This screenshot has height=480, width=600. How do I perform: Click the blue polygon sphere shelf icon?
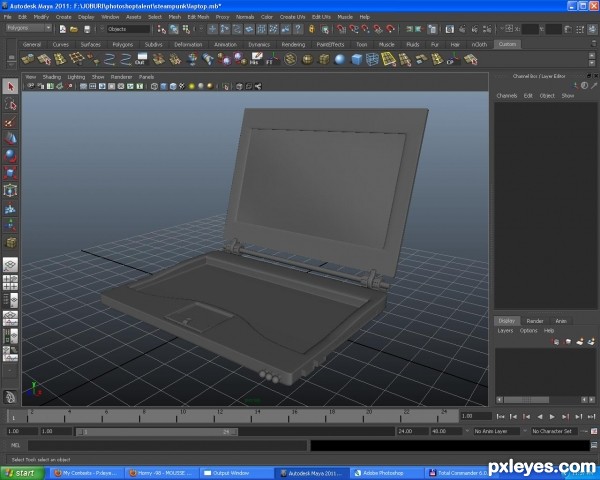[339, 59]
